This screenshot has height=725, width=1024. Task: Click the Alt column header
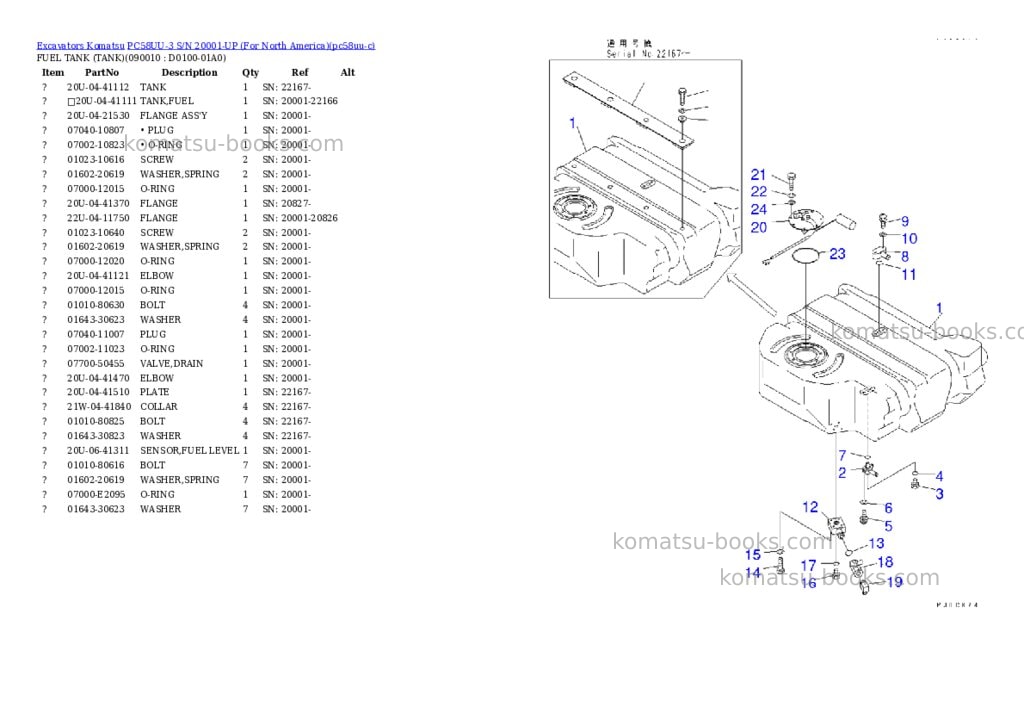(347, 72)
